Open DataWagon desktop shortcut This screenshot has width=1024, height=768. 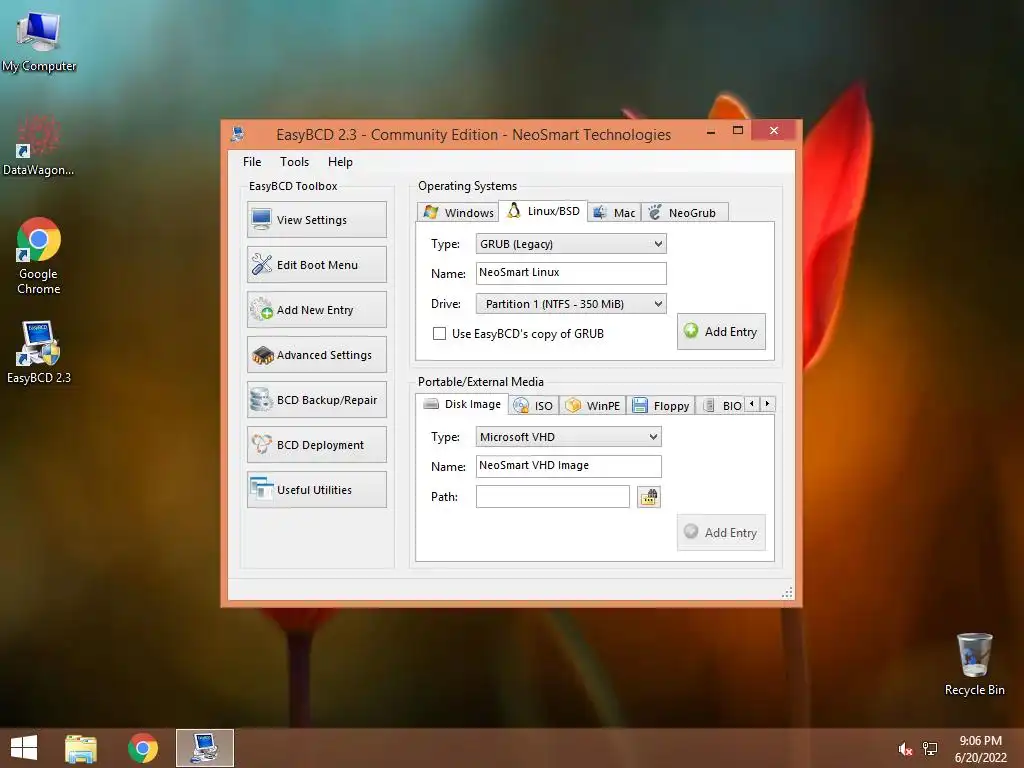[39, 145]
